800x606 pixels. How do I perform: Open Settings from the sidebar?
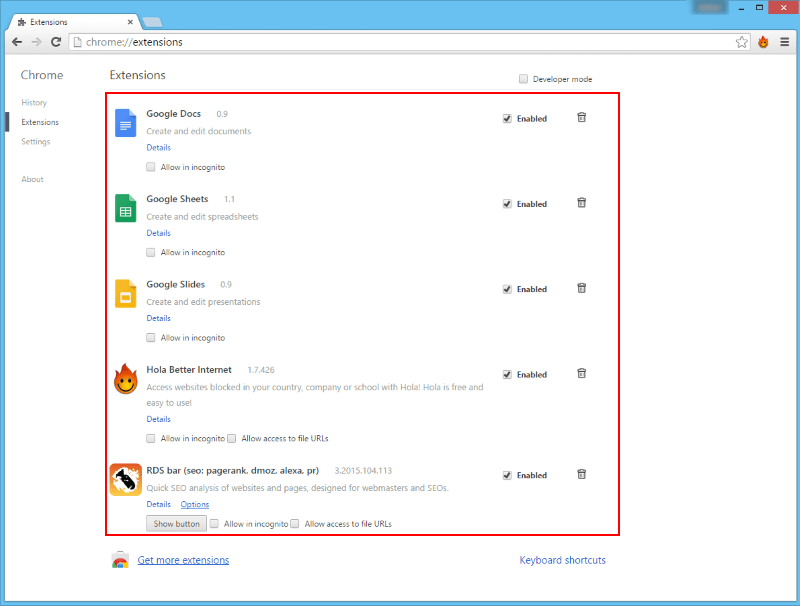[x=34, y=141]
